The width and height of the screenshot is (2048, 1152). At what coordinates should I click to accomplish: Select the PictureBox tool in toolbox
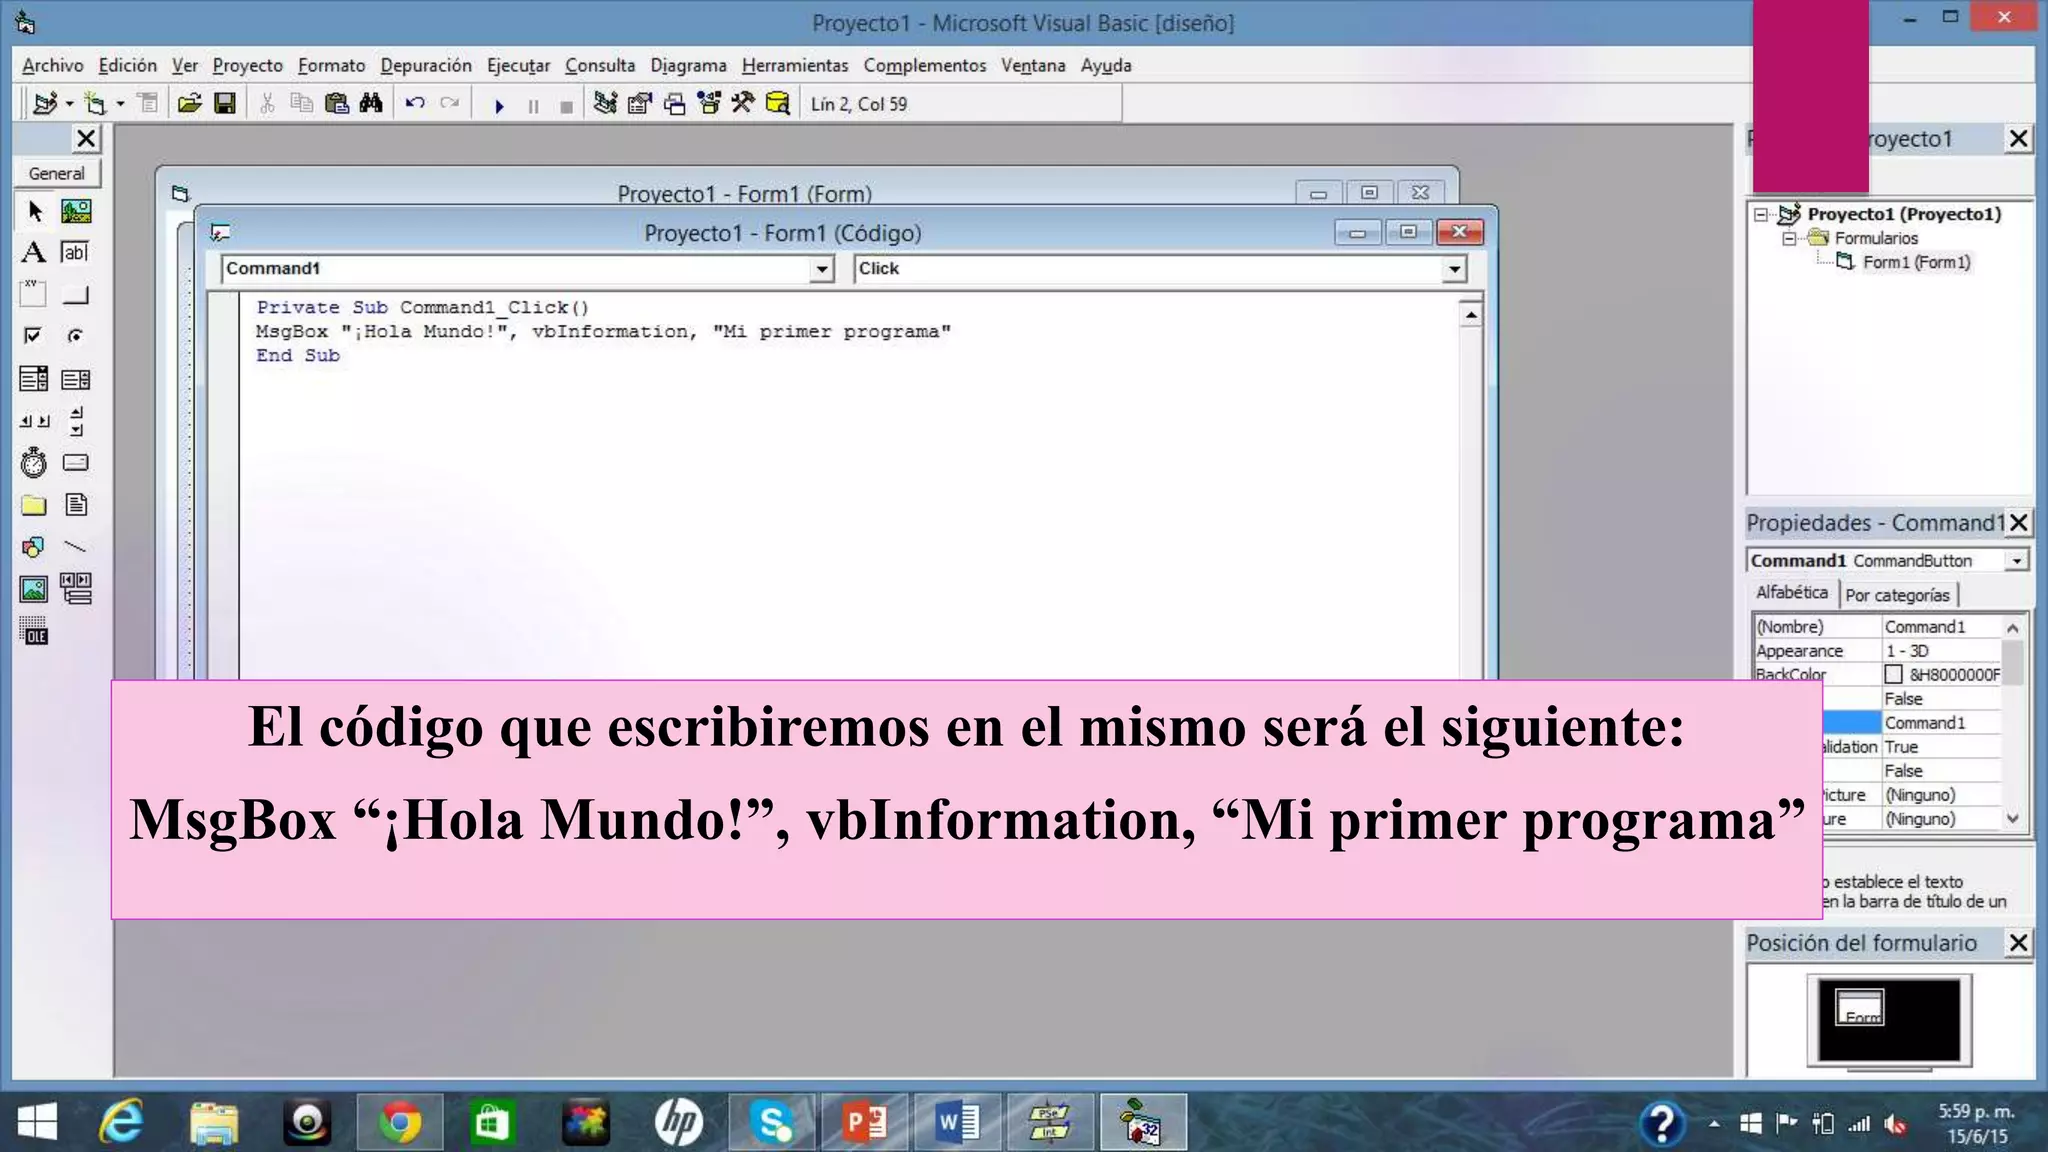(76, 211)
